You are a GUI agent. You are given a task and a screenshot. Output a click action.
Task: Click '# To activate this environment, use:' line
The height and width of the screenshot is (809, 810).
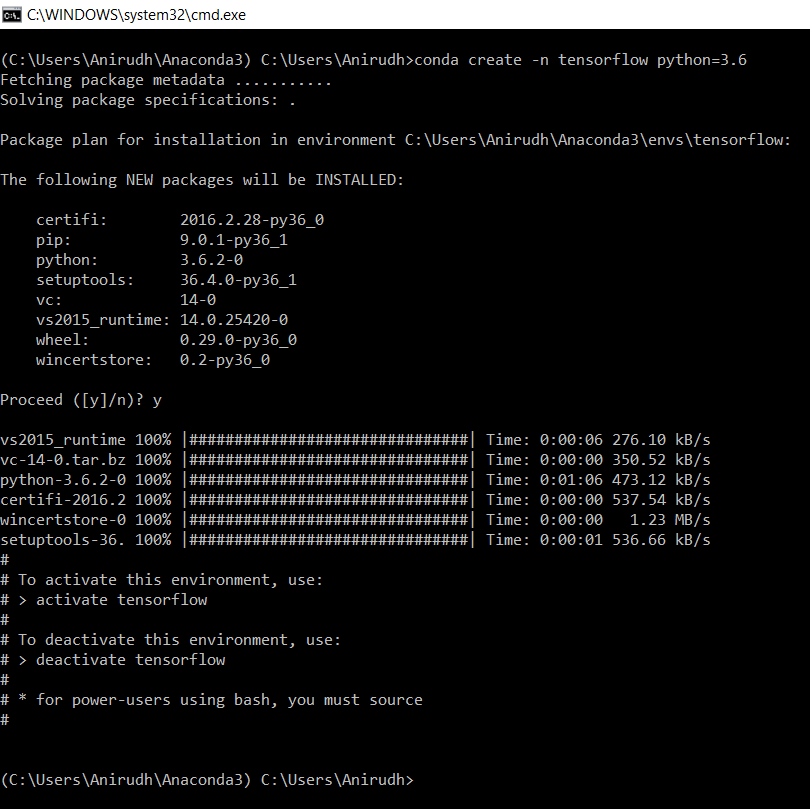click(162, 580)
